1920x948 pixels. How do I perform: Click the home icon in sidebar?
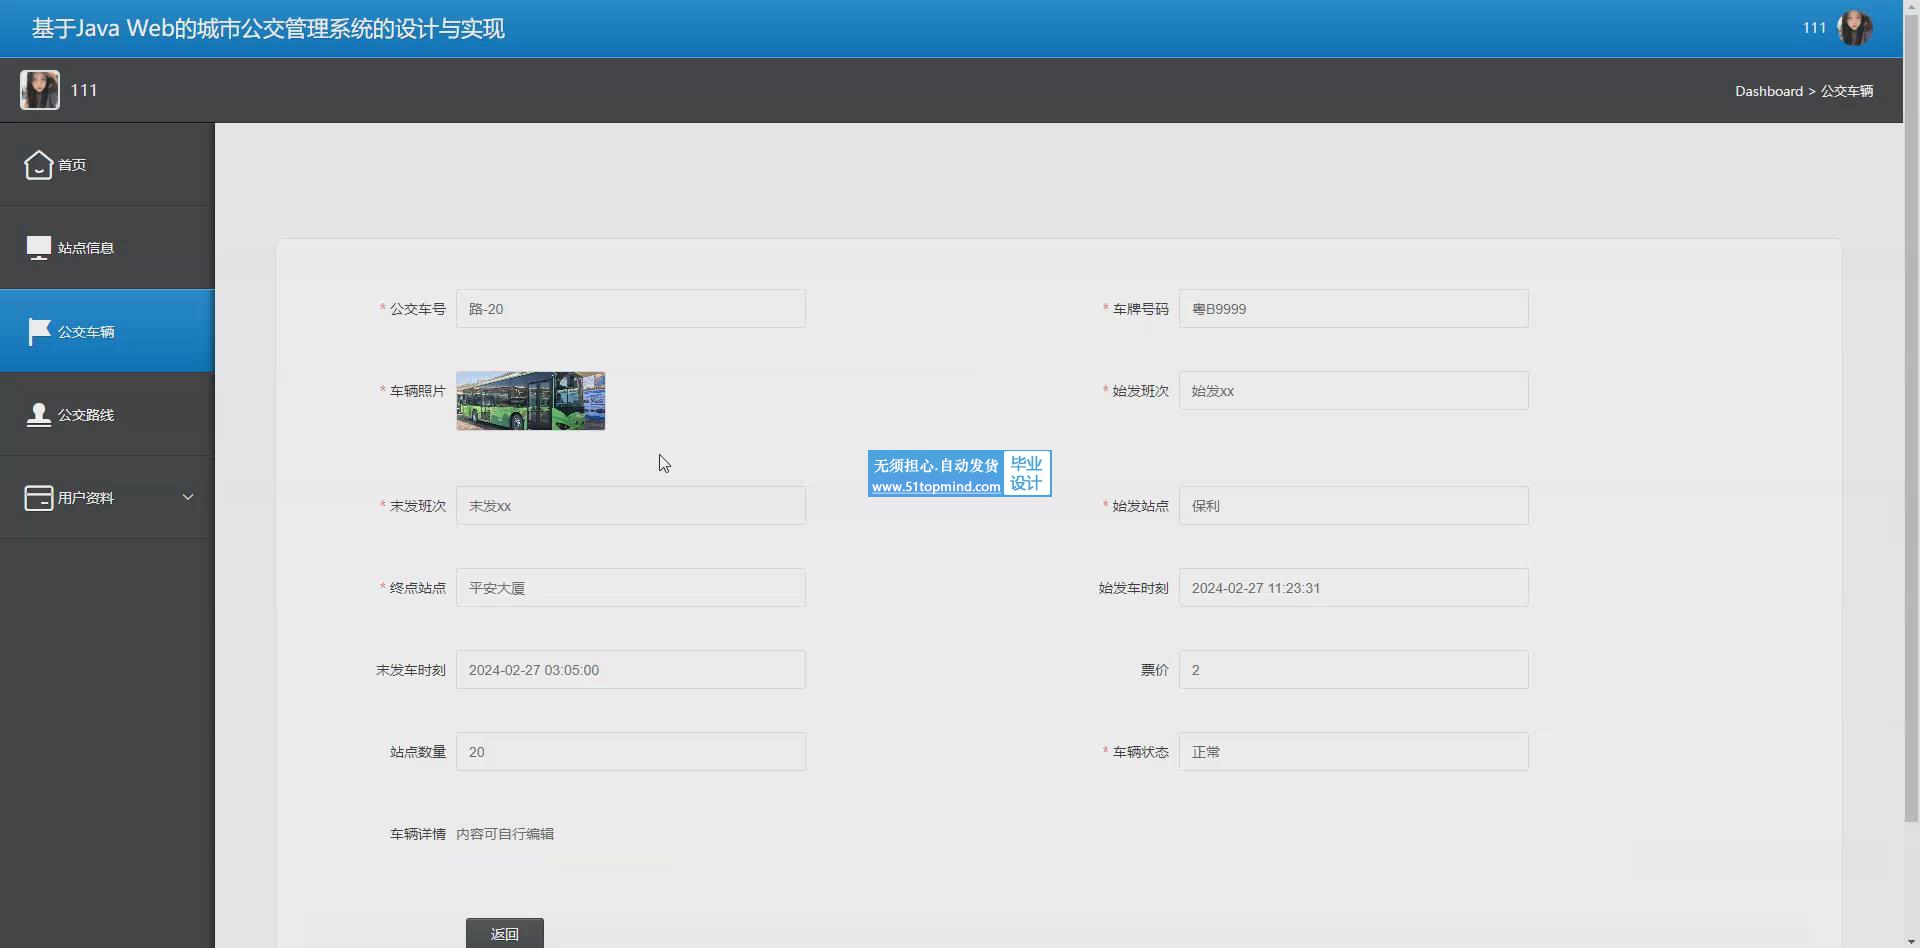point(38,165)
